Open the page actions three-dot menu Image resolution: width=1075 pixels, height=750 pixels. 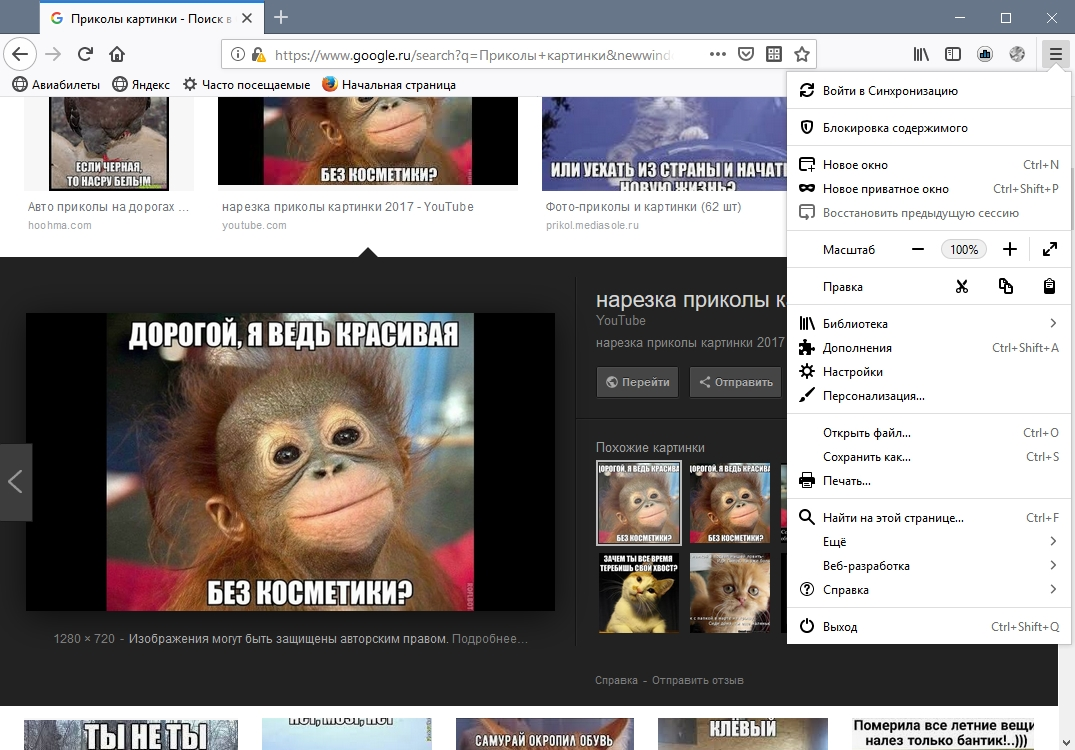[x=717, y=54]
